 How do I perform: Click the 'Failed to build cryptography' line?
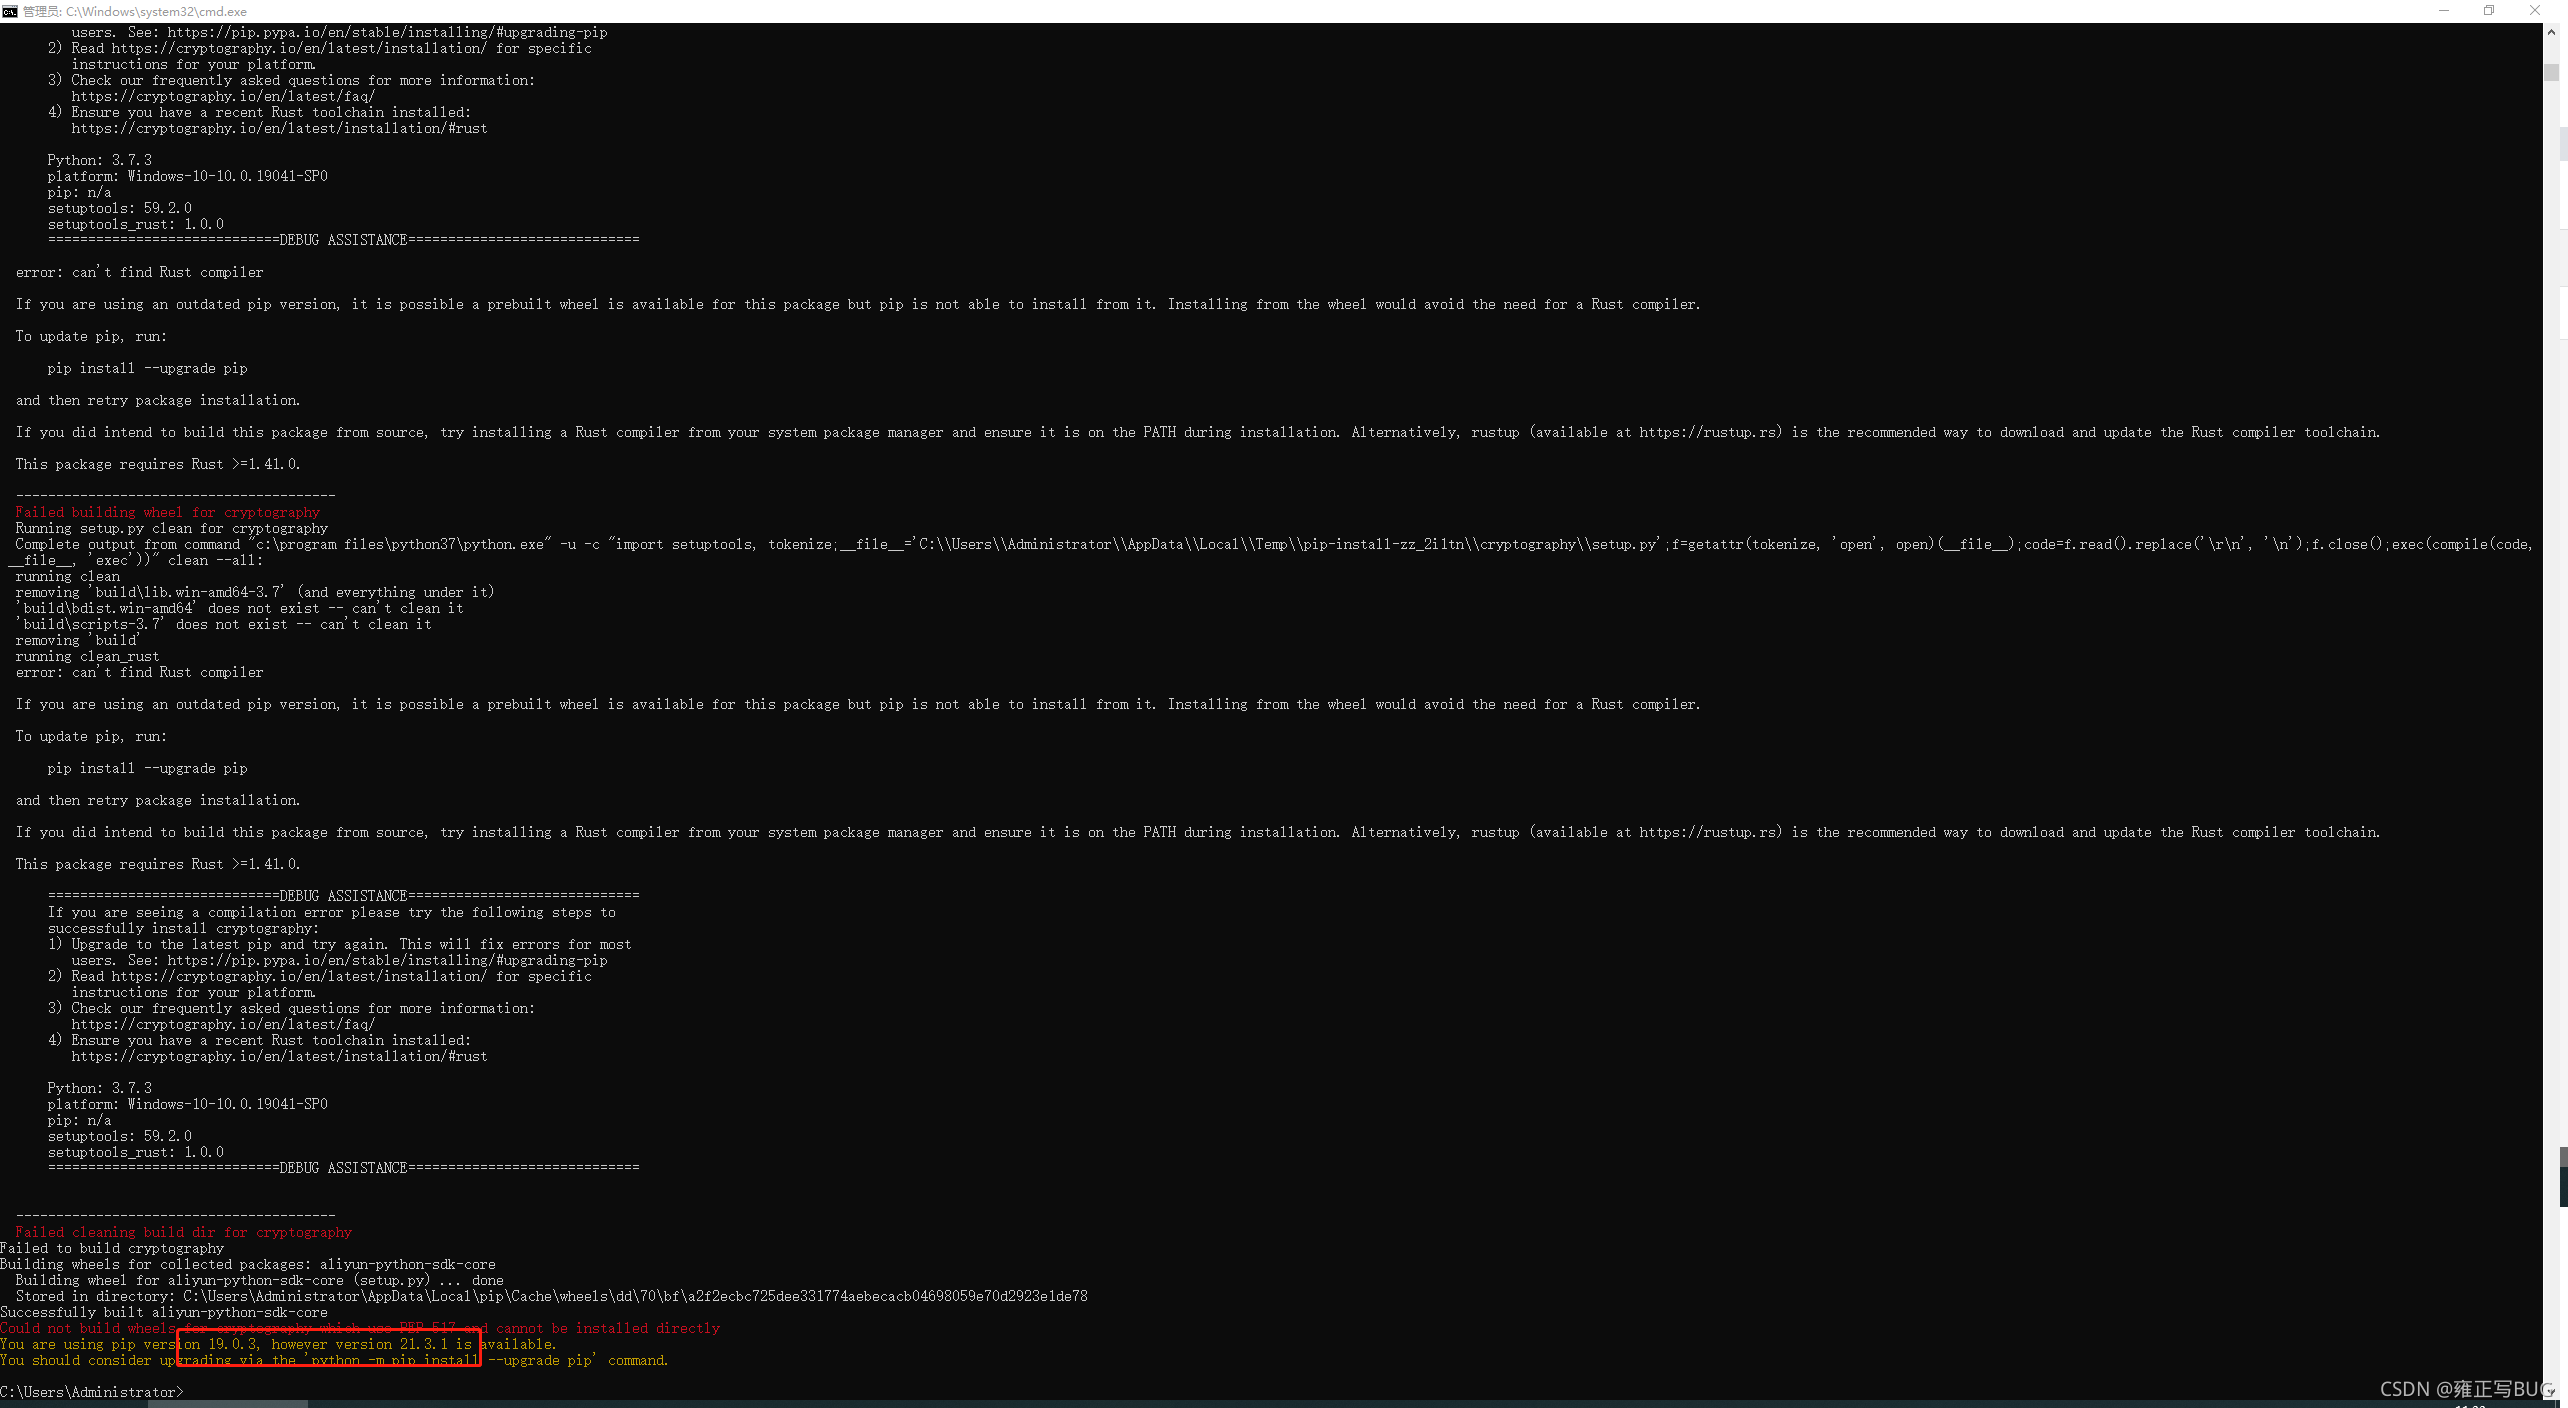coord(112,1248)
